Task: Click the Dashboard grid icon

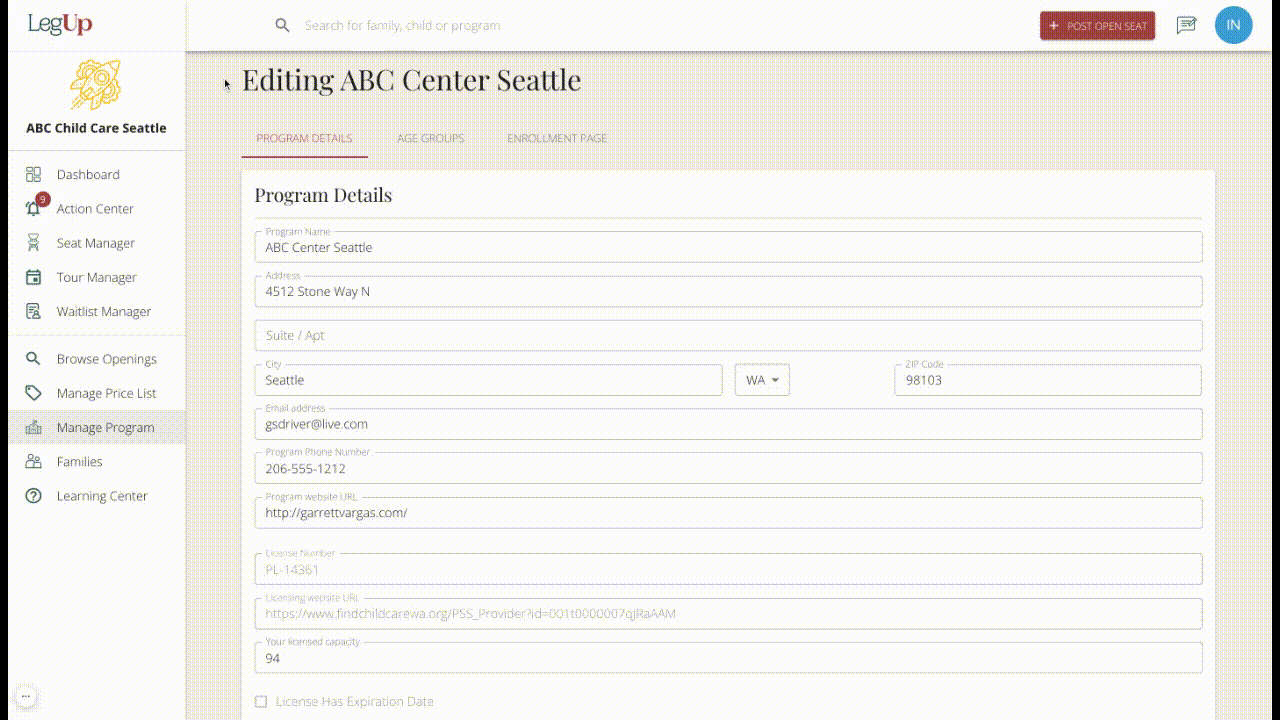Action: point(34,174)
